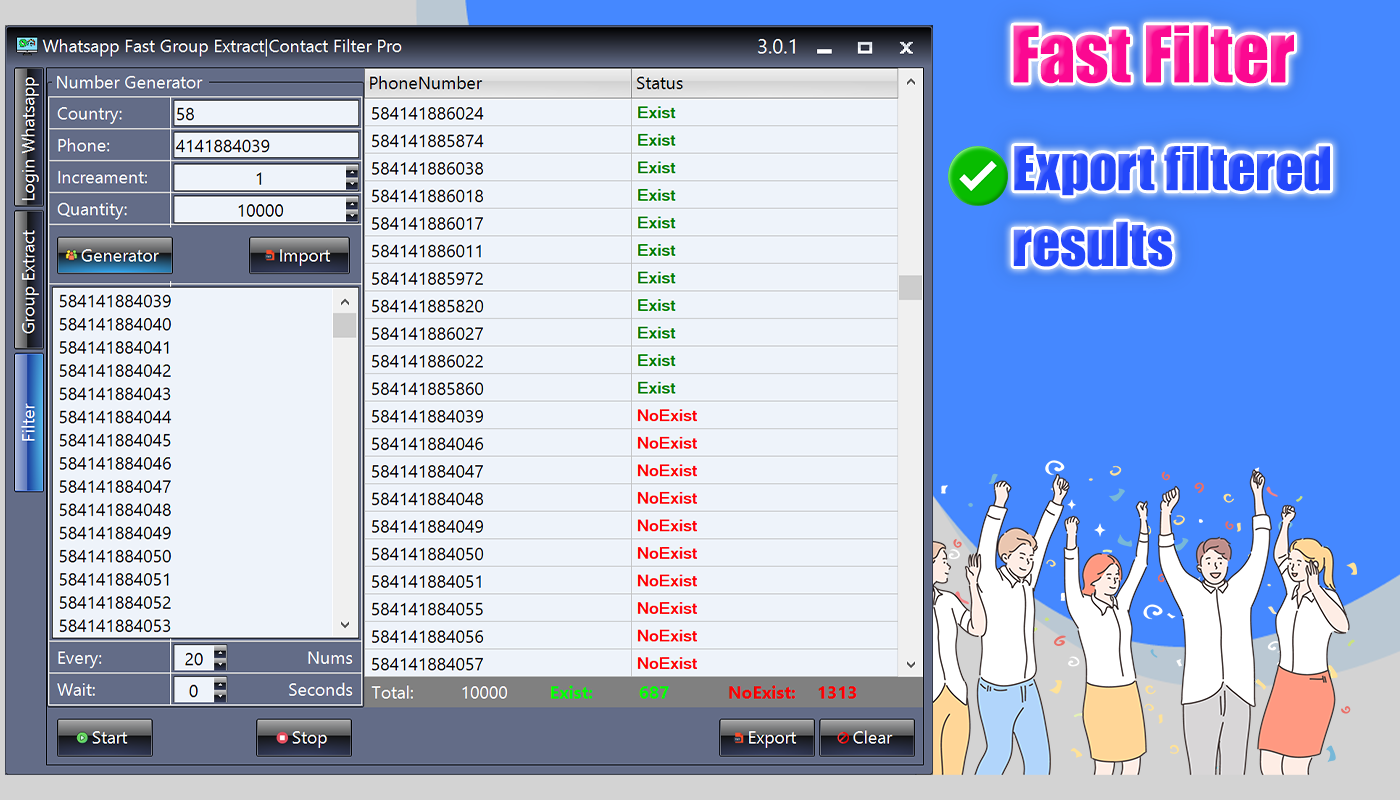Select result row 584141886038

(631, 168)
